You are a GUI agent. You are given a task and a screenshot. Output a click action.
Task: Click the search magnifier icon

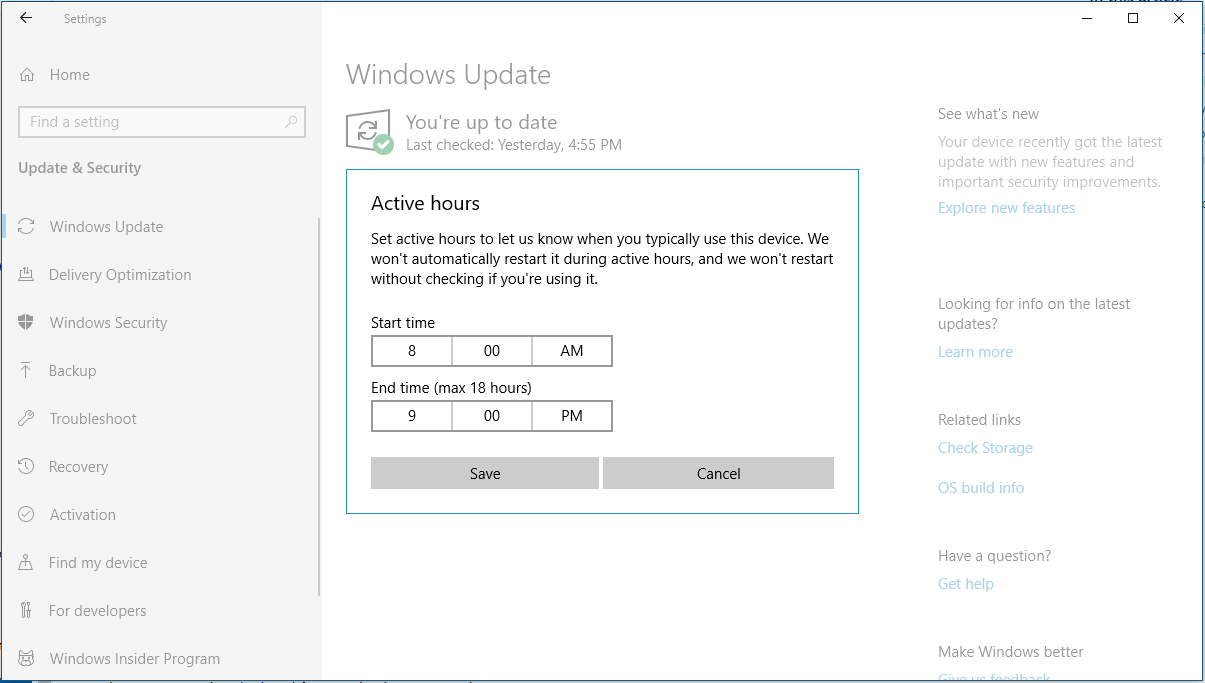tap(291, 122)
